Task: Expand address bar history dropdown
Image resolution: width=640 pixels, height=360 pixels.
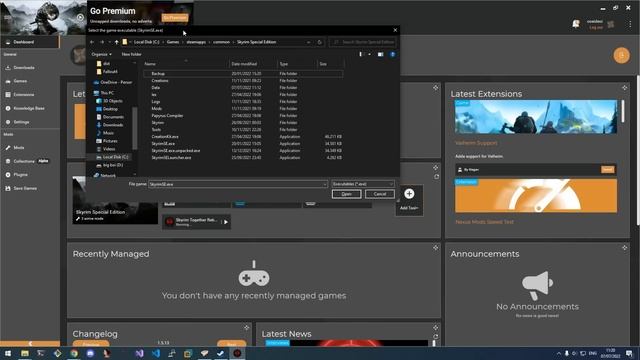Action: (x=309, y=42)
